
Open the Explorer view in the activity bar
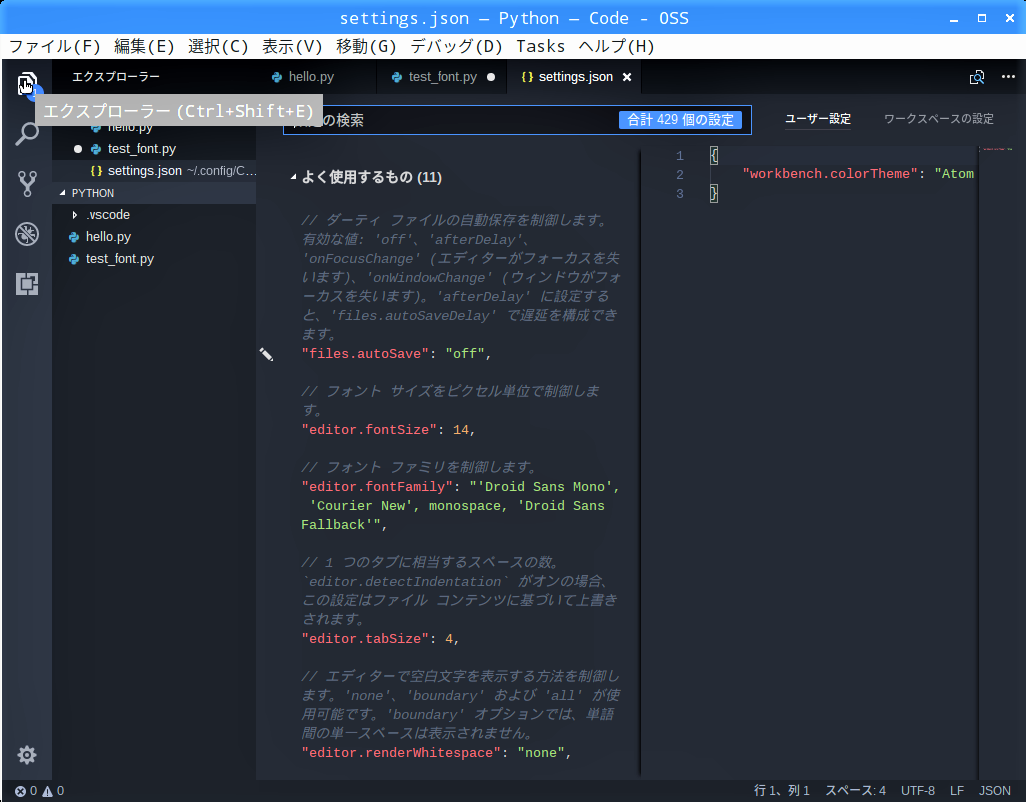coord(27,84)
